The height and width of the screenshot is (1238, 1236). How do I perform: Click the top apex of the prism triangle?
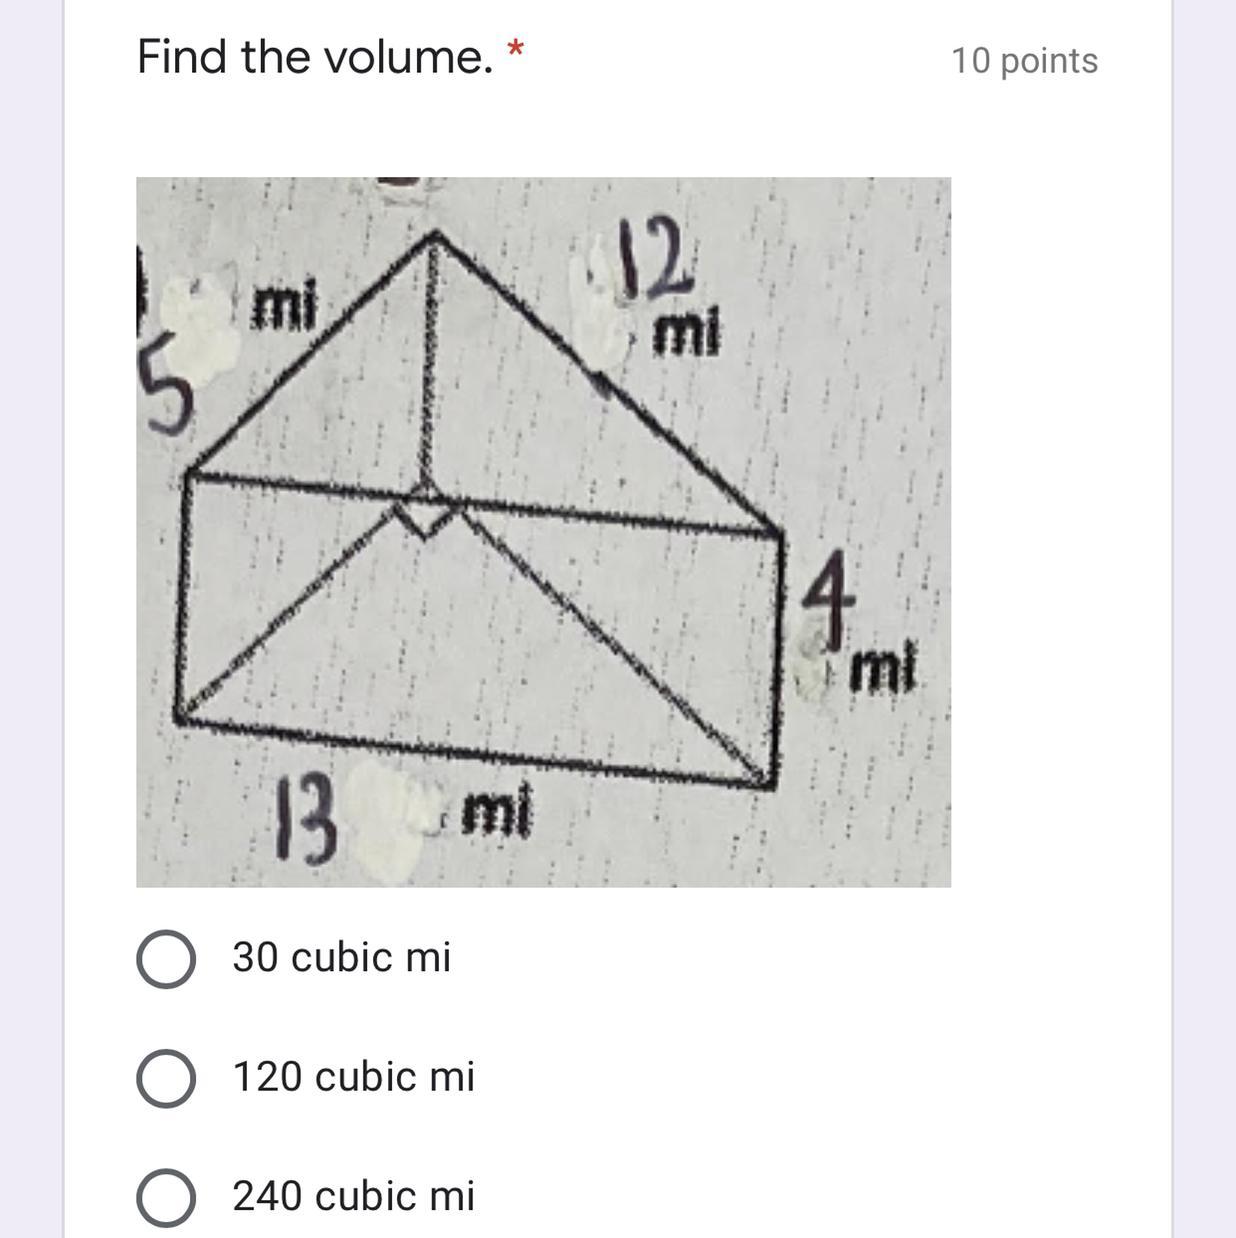434,235
